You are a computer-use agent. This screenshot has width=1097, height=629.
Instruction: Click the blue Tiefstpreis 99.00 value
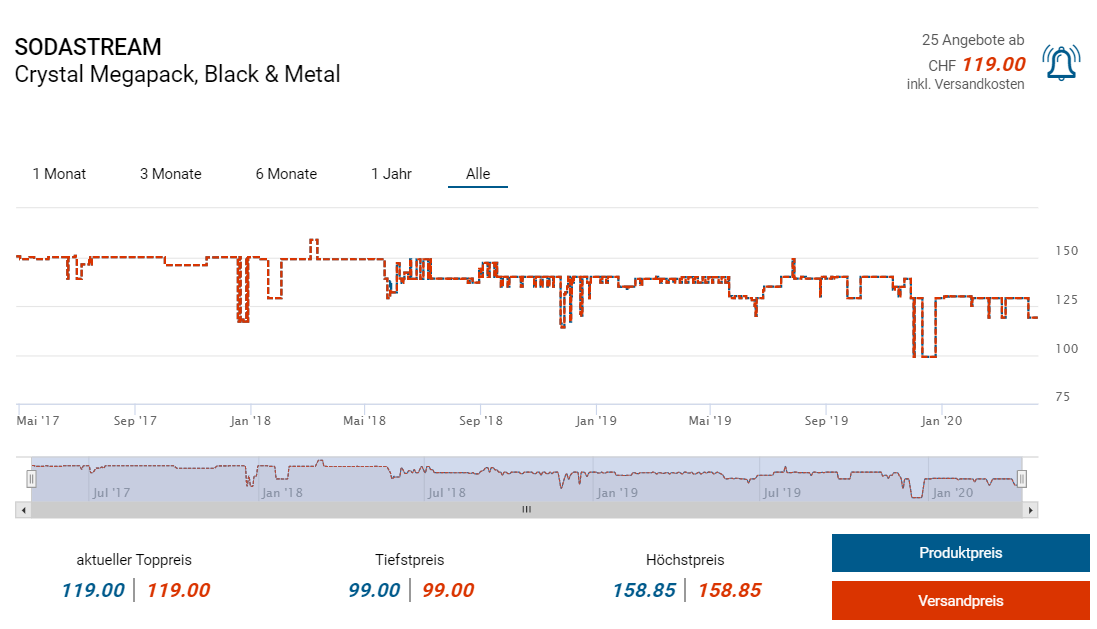374,590
